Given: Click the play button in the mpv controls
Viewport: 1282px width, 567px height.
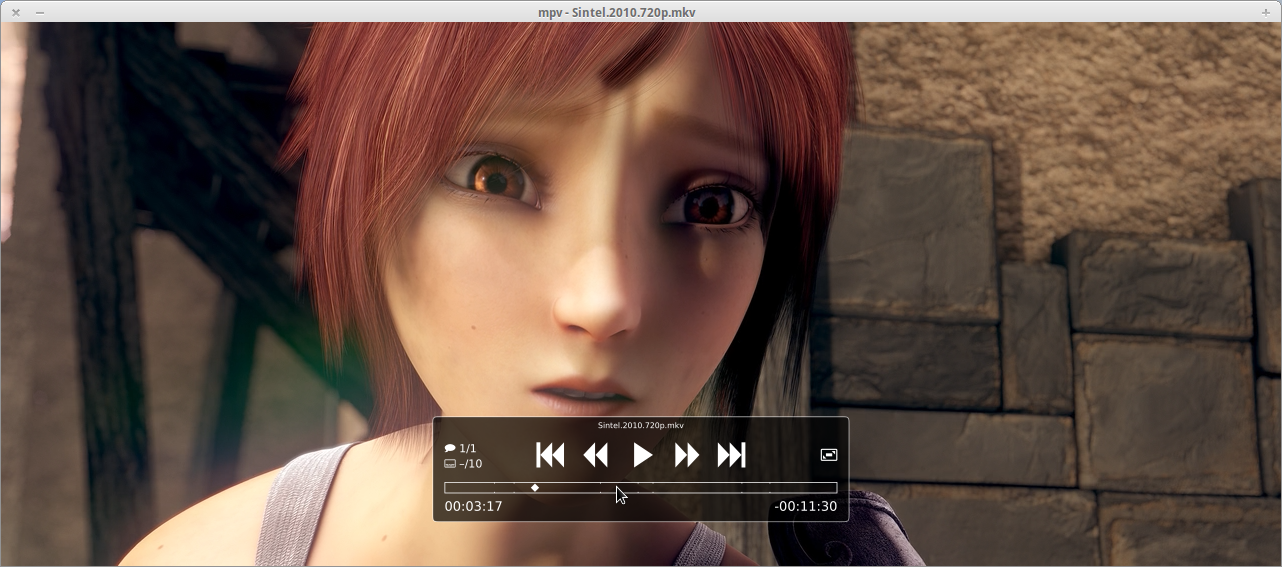Looking at the screenshot, I should tap(642, 456).
